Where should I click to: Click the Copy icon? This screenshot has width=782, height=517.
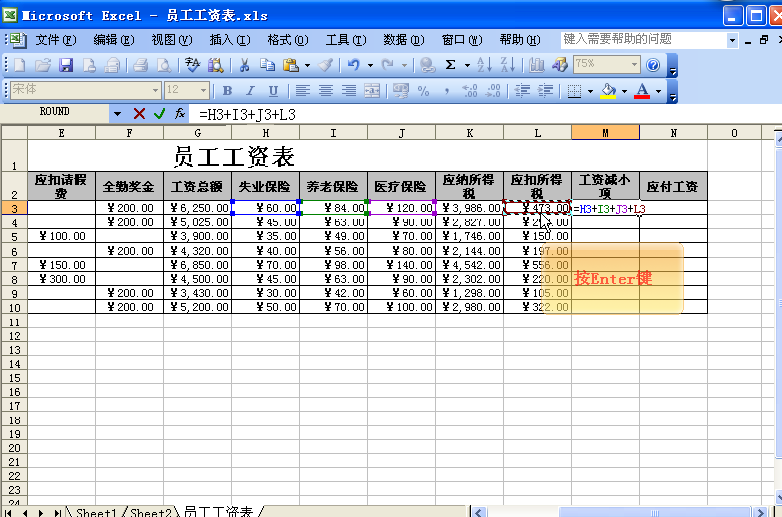coord(267,65)
